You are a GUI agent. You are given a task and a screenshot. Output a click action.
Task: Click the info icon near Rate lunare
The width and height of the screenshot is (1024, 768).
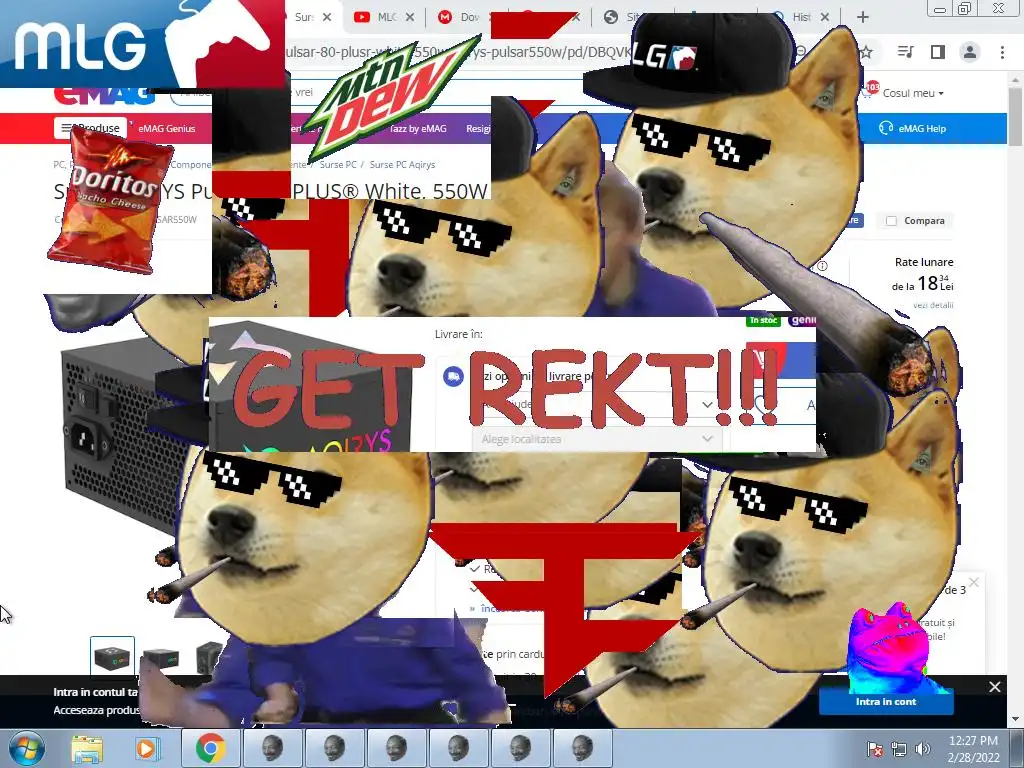pyautogui.click(x=822, y=266)
